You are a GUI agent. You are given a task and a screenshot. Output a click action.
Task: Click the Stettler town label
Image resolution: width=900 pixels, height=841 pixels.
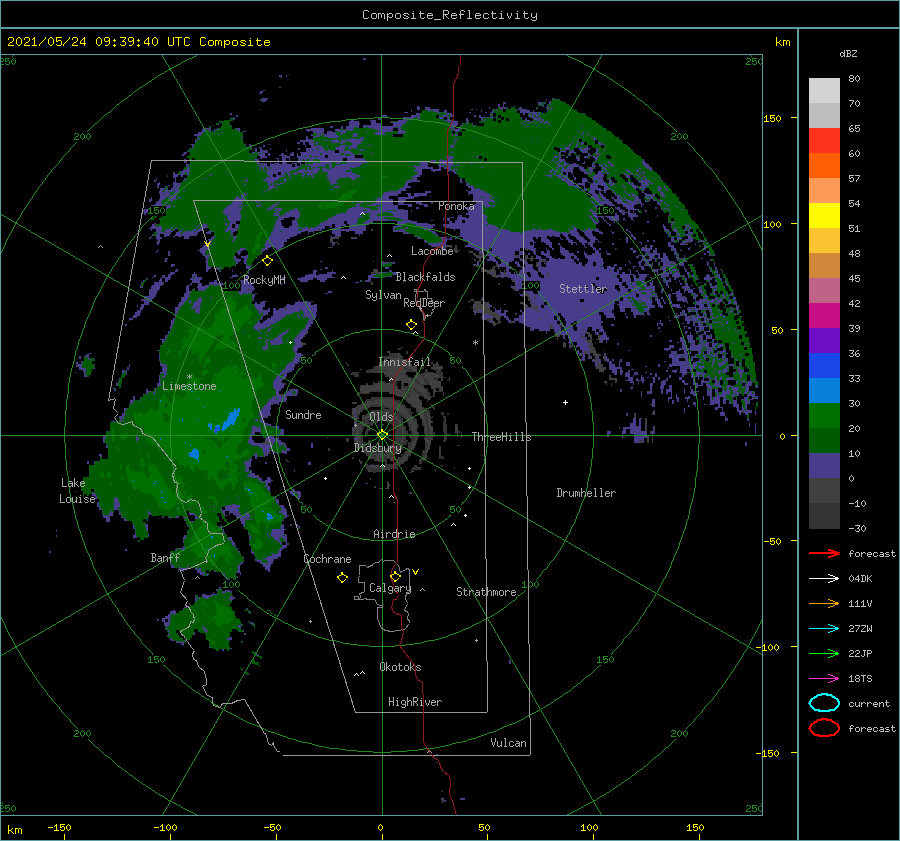pyautogui.click(x=583, y=289)
